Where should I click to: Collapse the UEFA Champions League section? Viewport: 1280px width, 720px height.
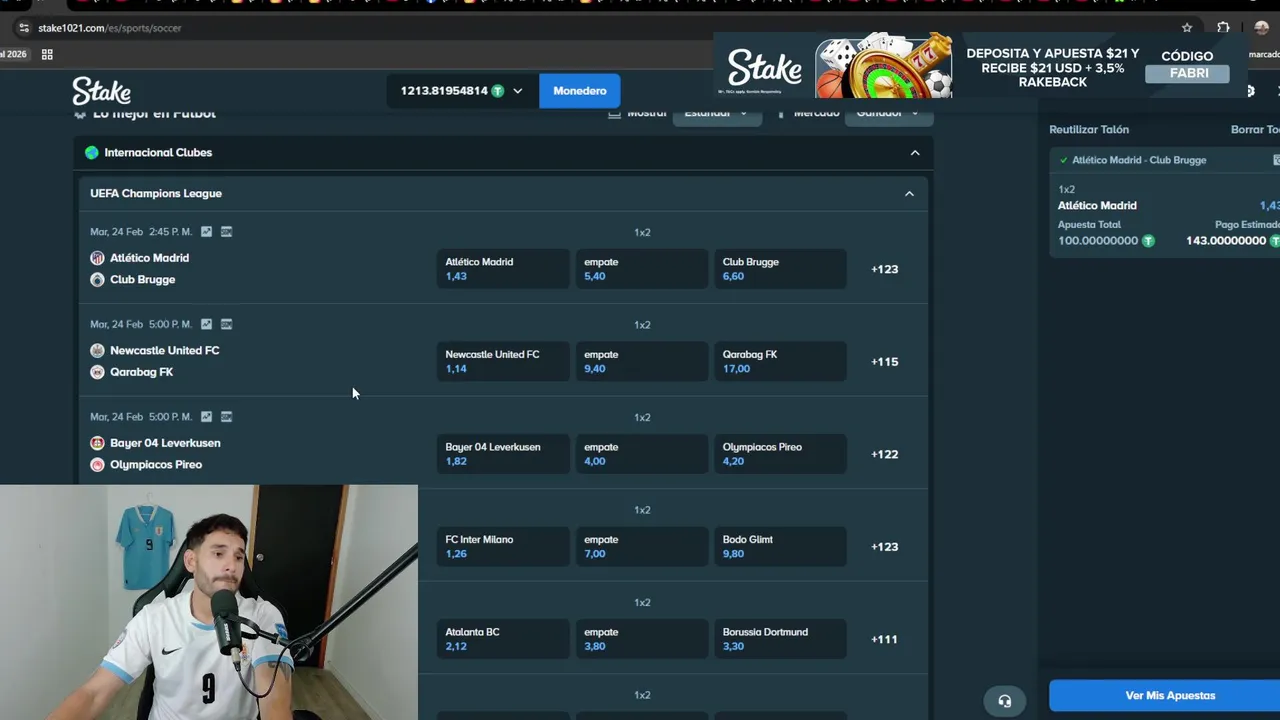(909, 194)
